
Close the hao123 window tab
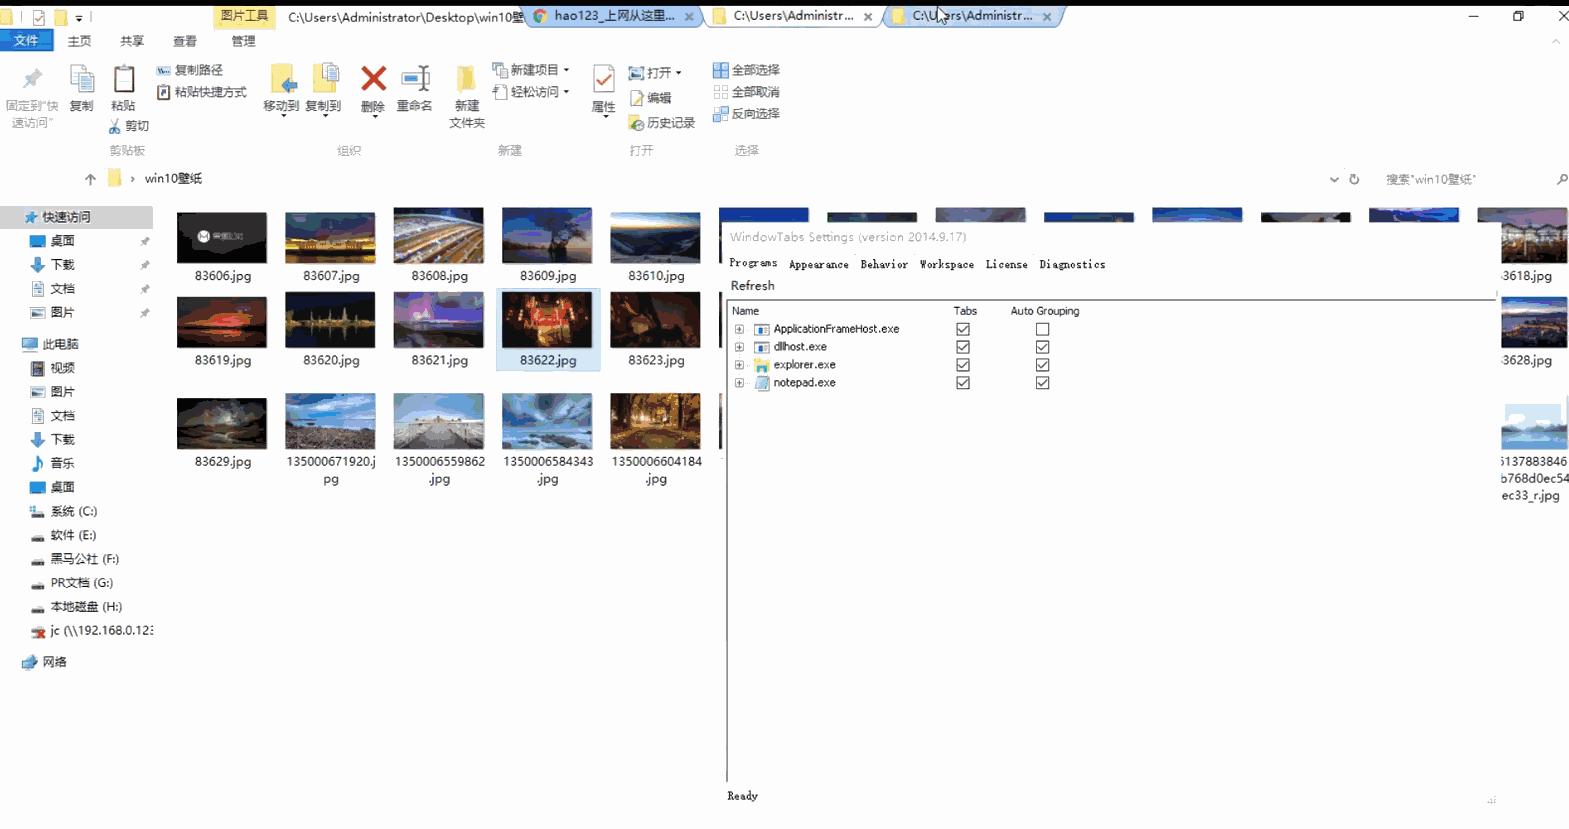[689, 17]
